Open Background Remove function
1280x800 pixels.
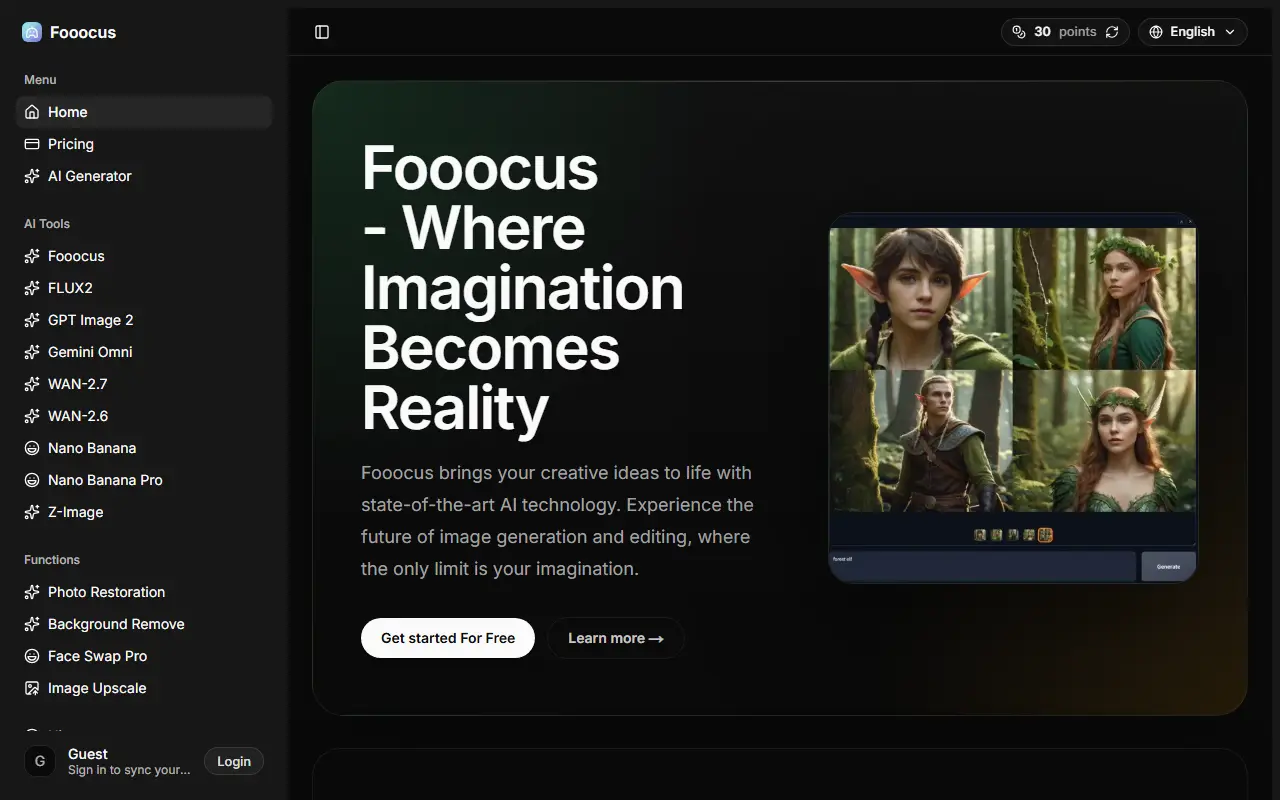tap(144, 624)
